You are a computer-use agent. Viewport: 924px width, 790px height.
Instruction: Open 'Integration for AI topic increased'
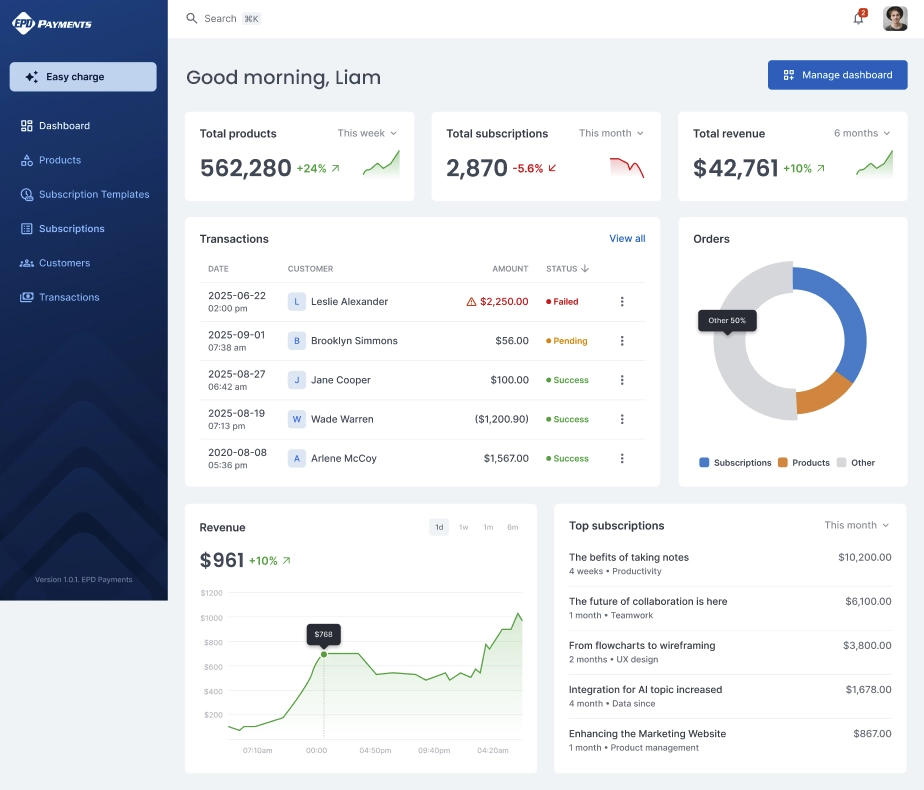730,696
